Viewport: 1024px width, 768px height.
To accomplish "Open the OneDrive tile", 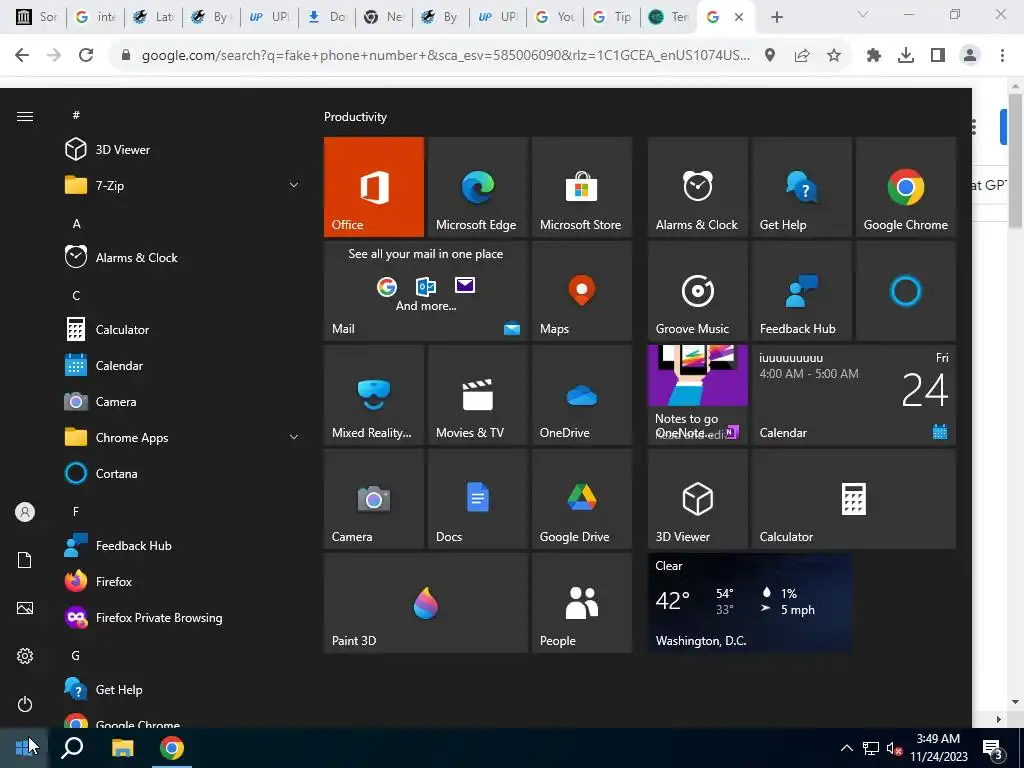I will click(581, 394).
